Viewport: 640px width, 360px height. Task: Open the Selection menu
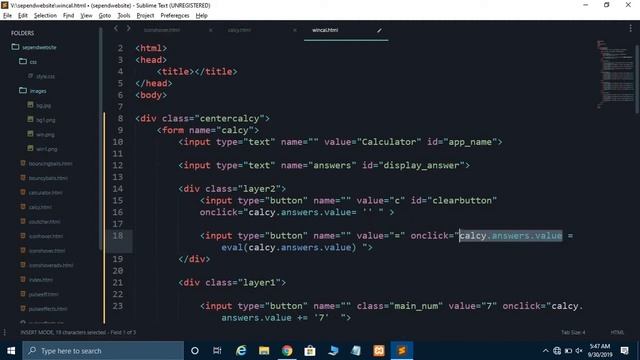tap(45, 16)
